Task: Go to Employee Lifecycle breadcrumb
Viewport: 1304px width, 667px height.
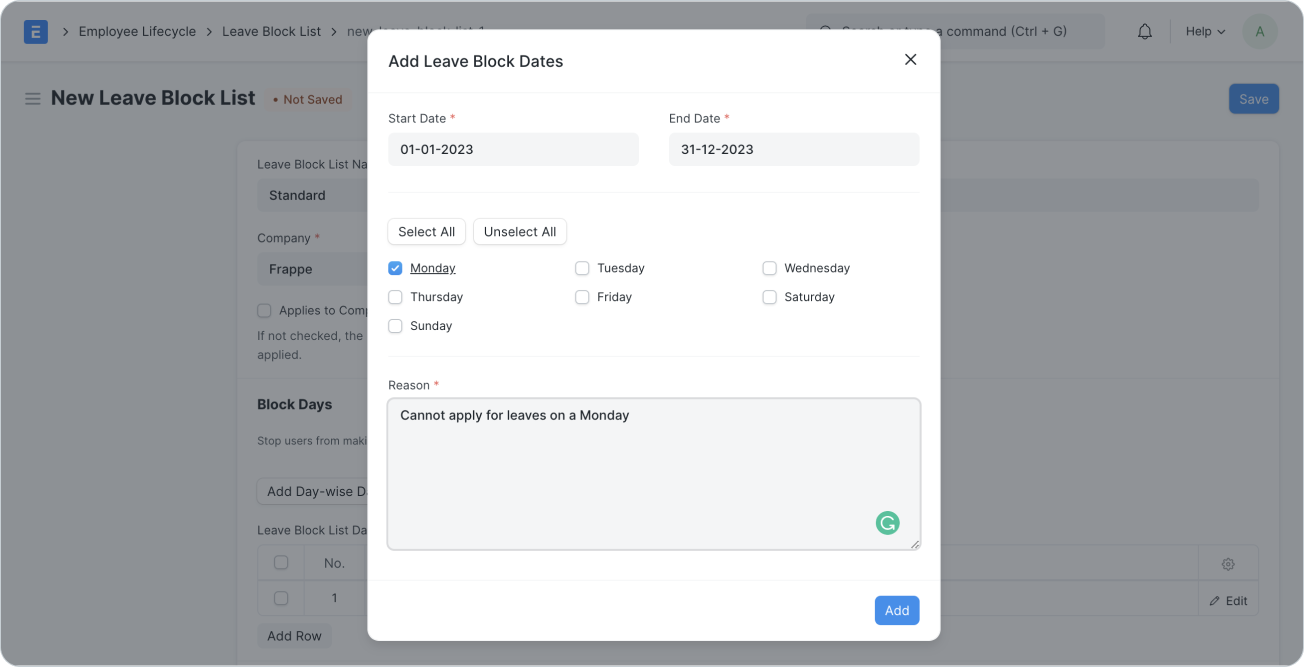Action: 137,31
